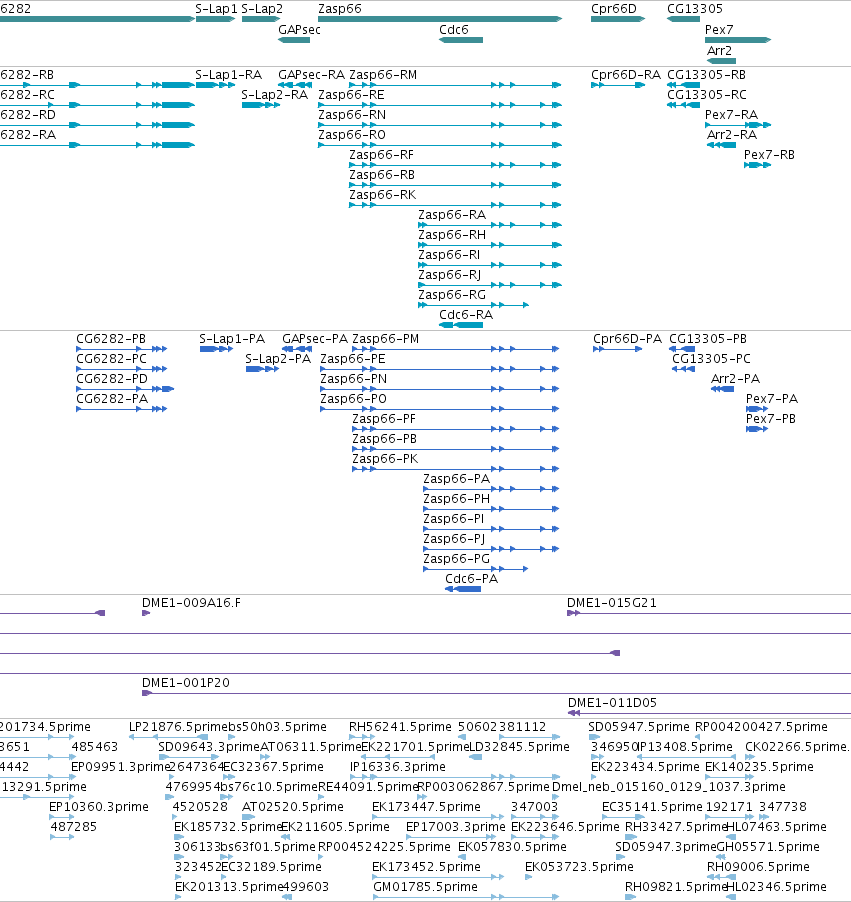Select protein S-Lap1-PA

tap(216, 349)
